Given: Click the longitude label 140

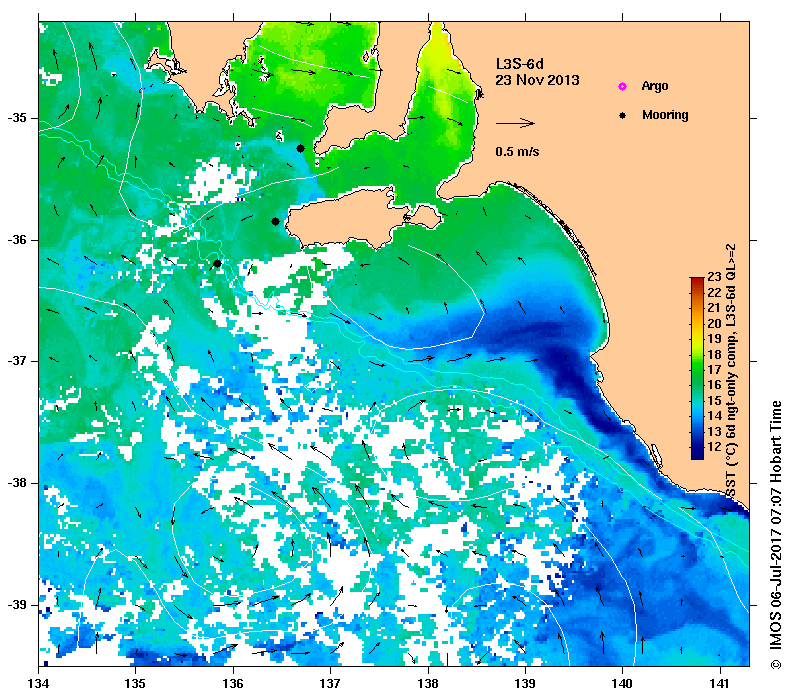Looking at the screenshot, I should pyautogui.click(x=623, y=684).
